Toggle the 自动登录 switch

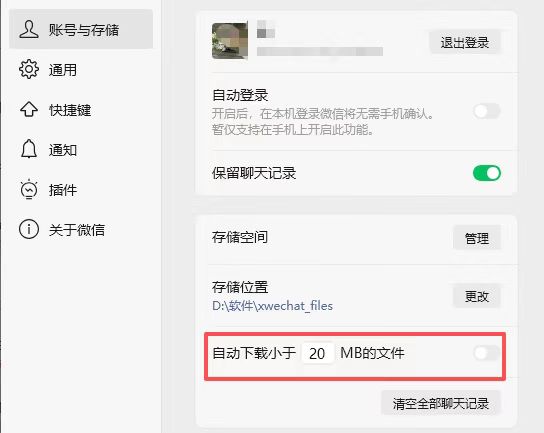(x=487, y=111)
